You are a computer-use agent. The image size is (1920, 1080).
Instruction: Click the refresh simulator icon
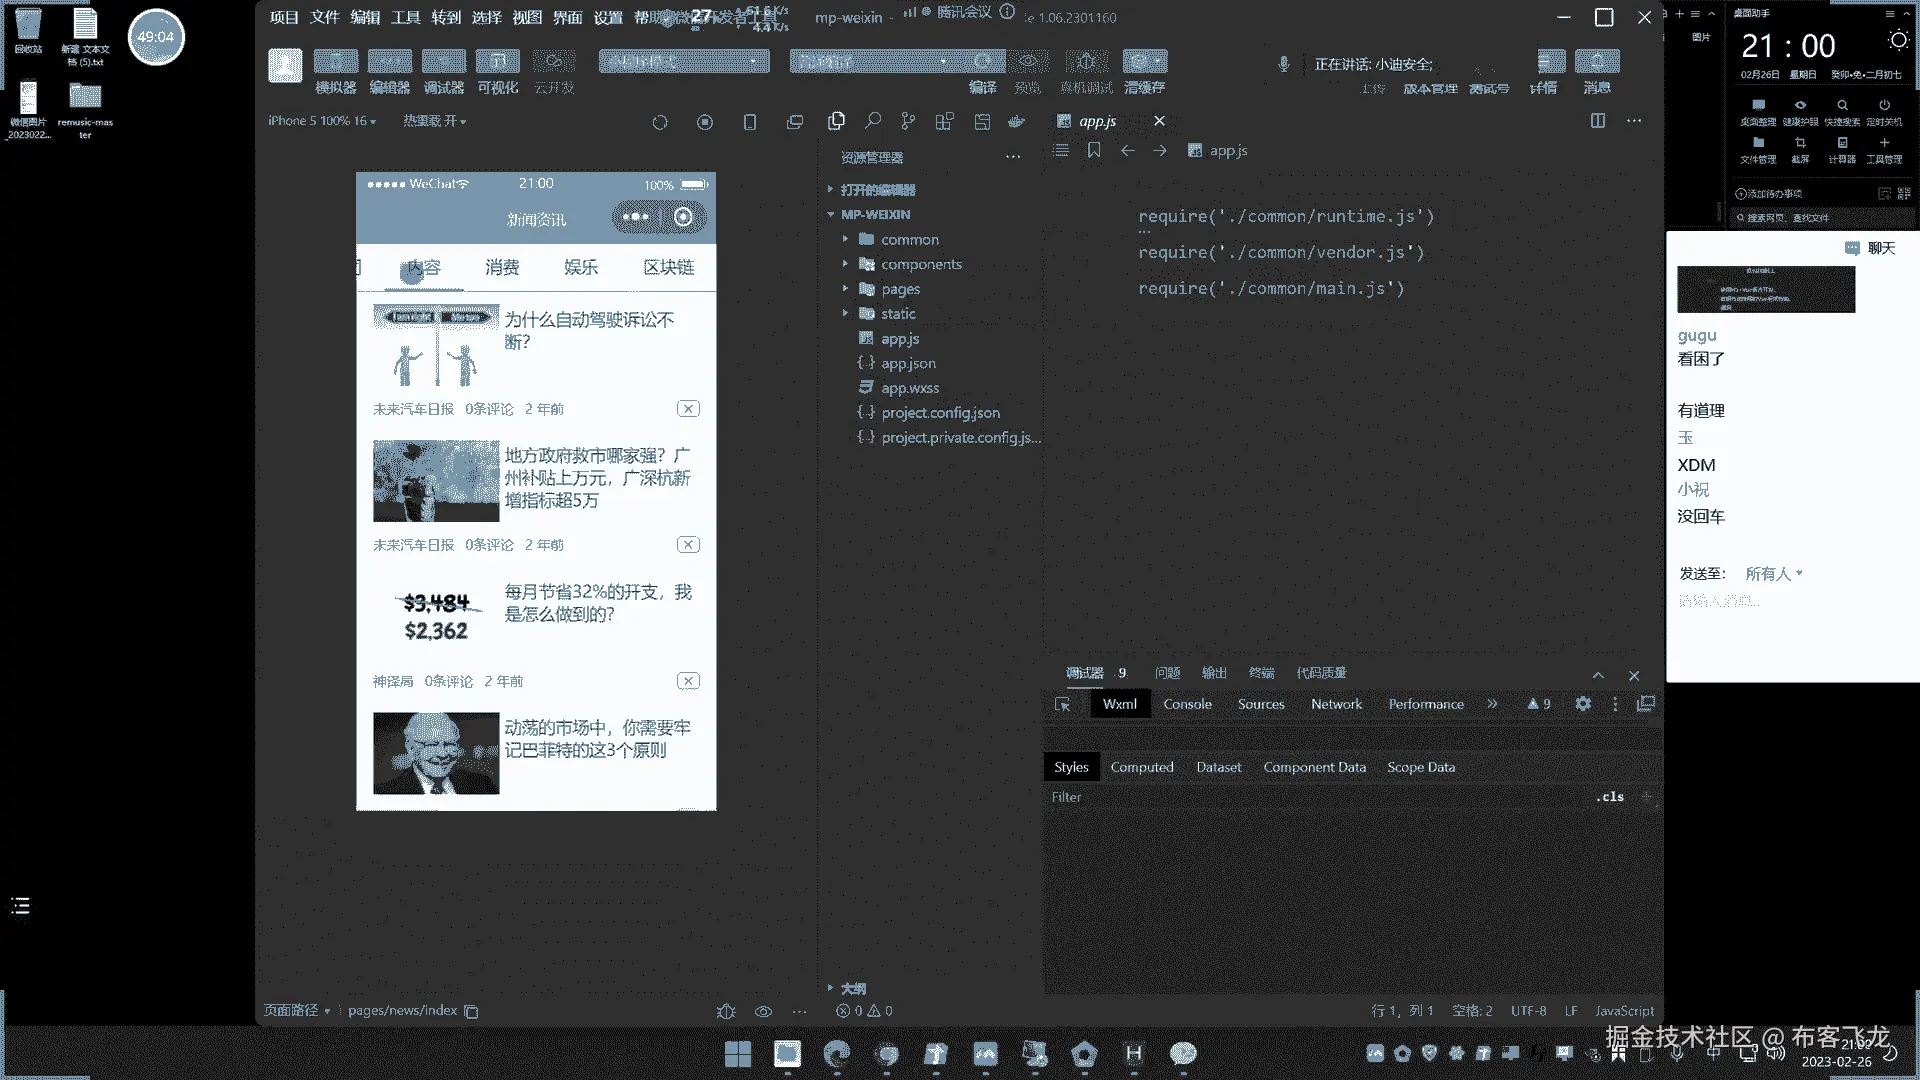(660, 122)
